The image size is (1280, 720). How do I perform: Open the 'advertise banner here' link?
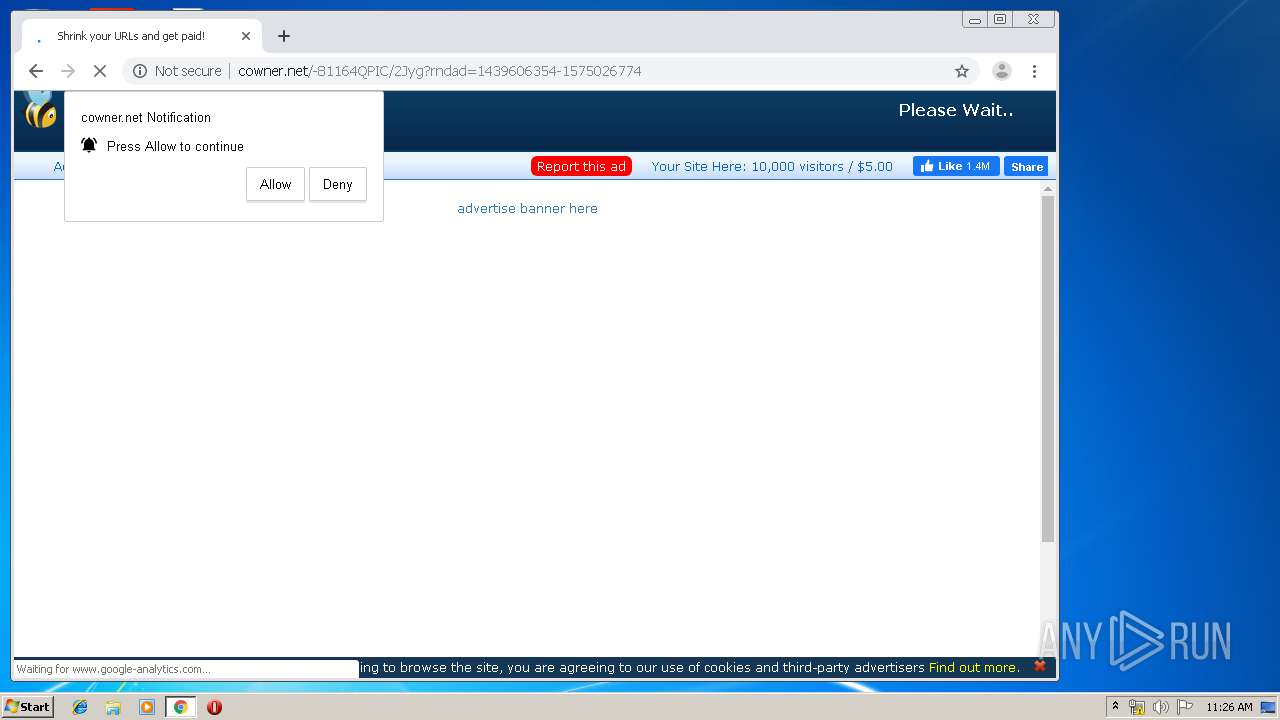527,208
